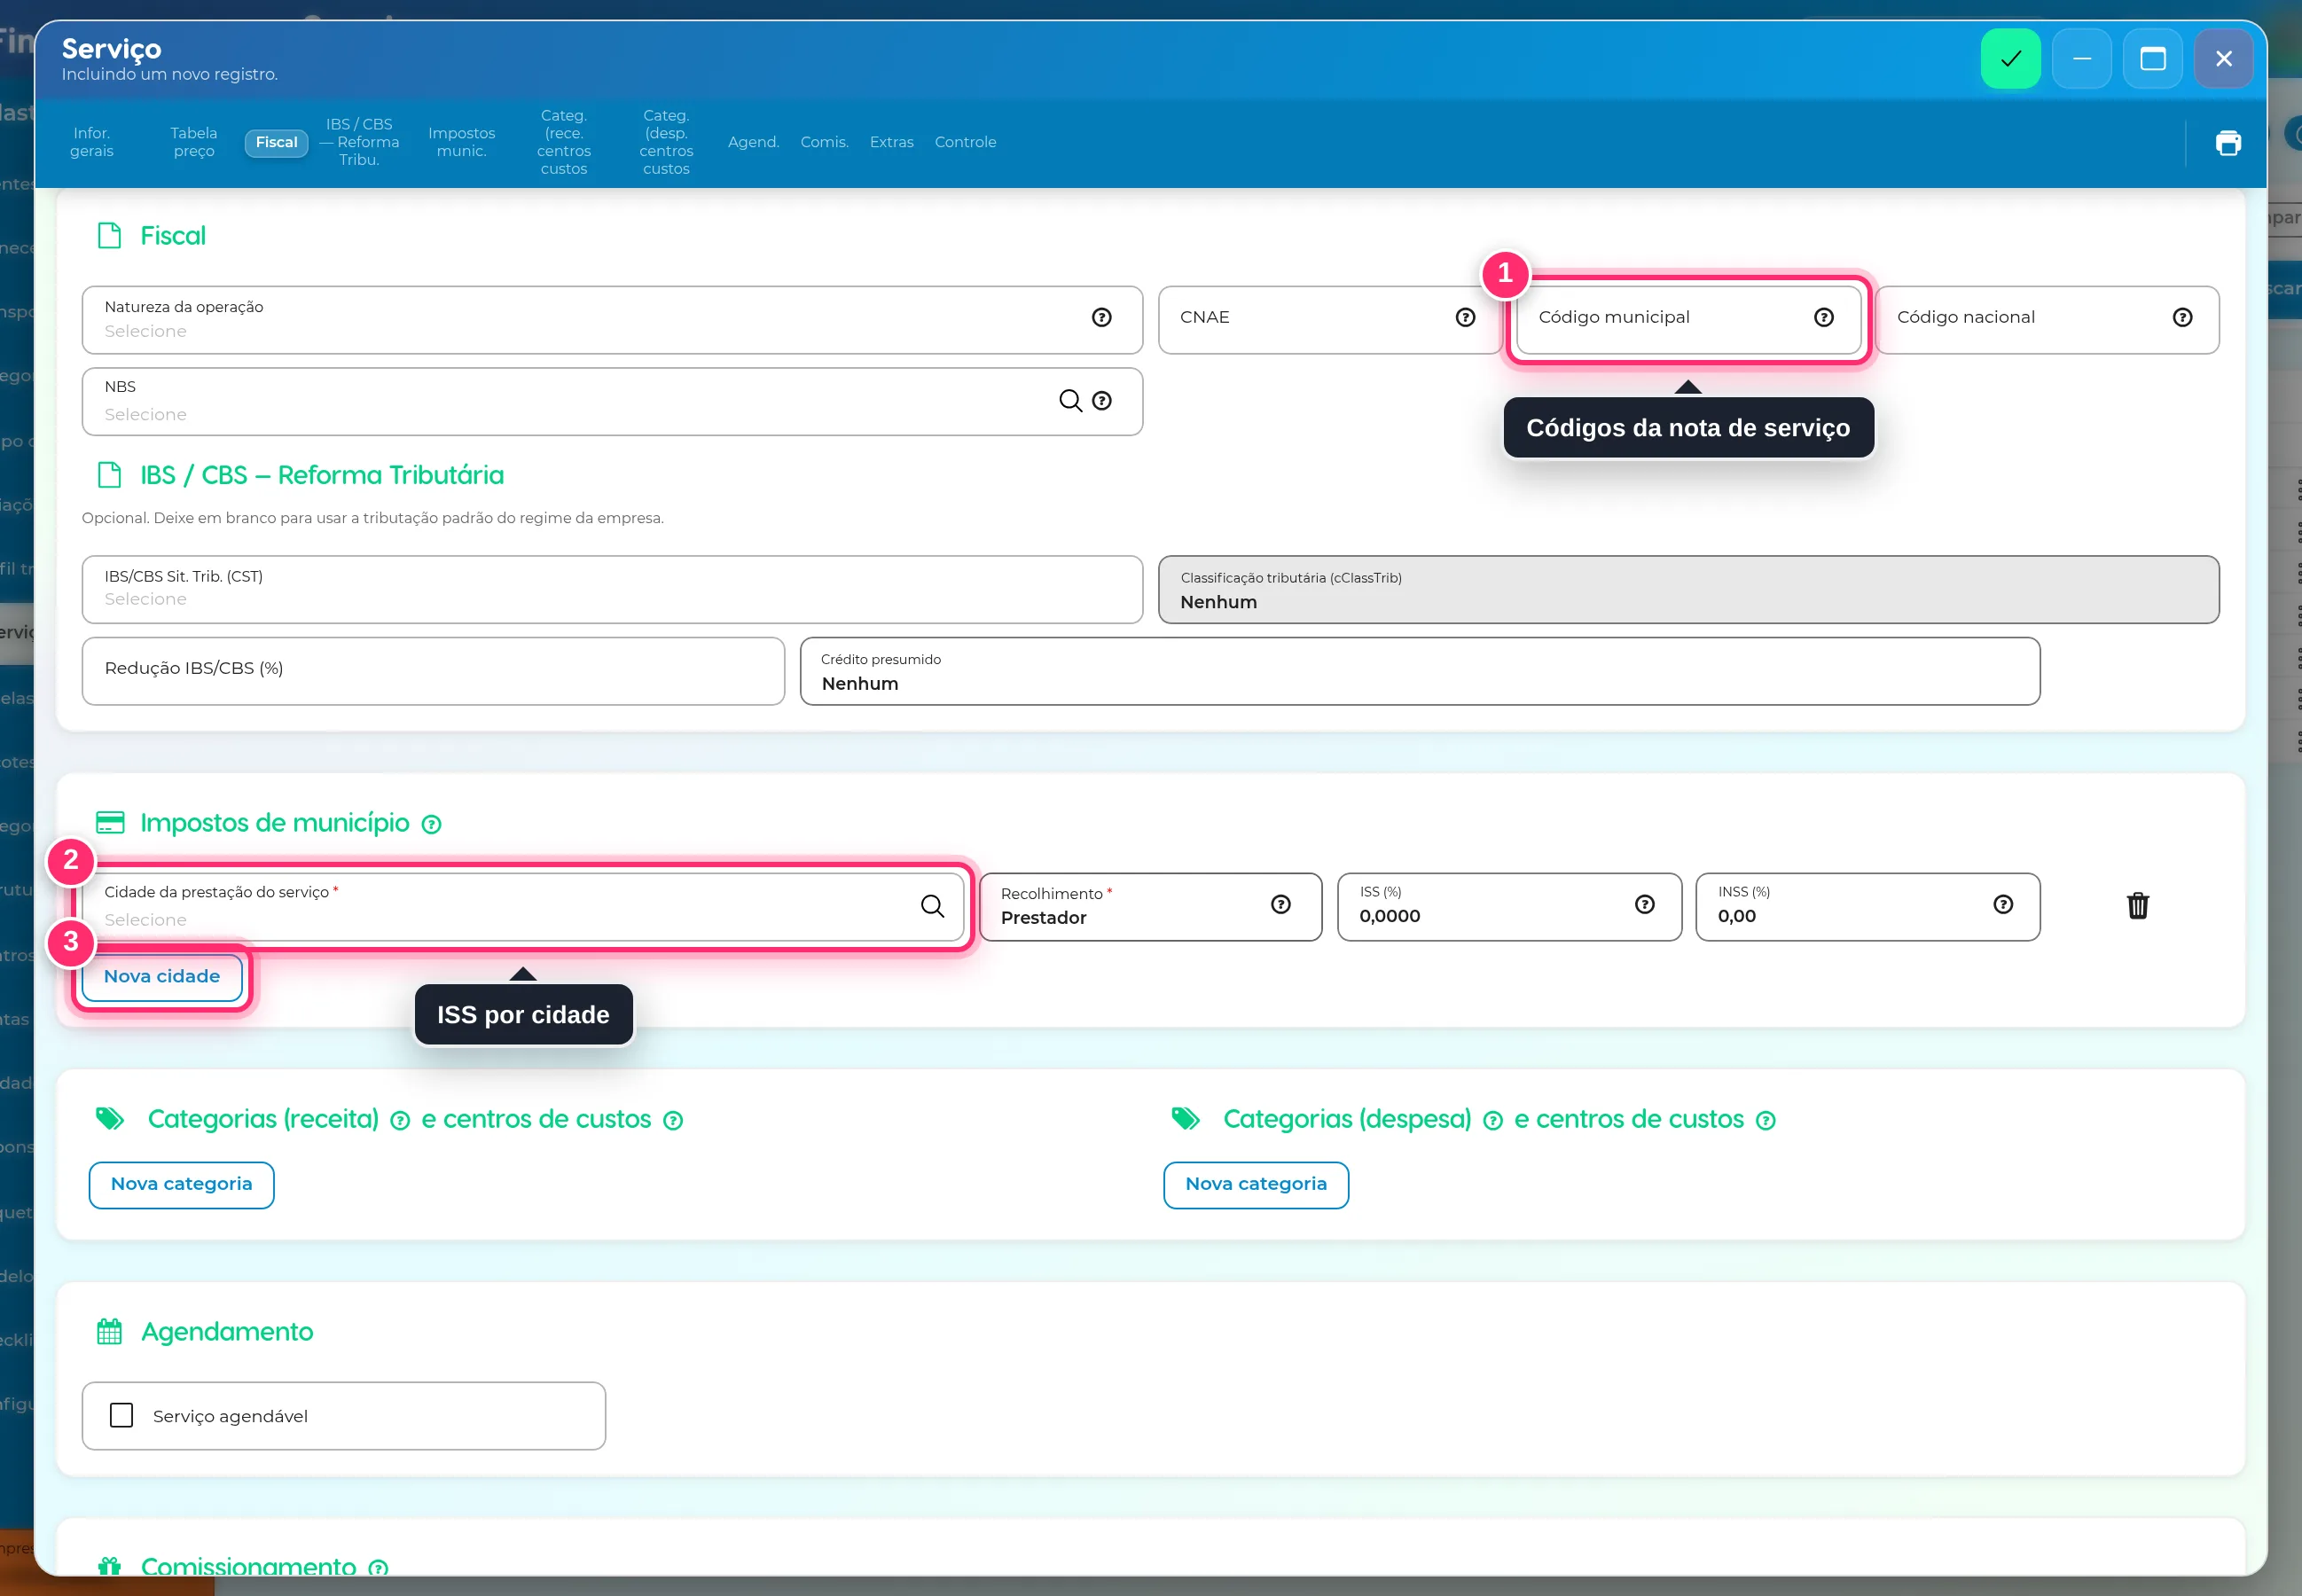
Task: Go to the Impostos munic. tab
Action: (x=461, y=142)
